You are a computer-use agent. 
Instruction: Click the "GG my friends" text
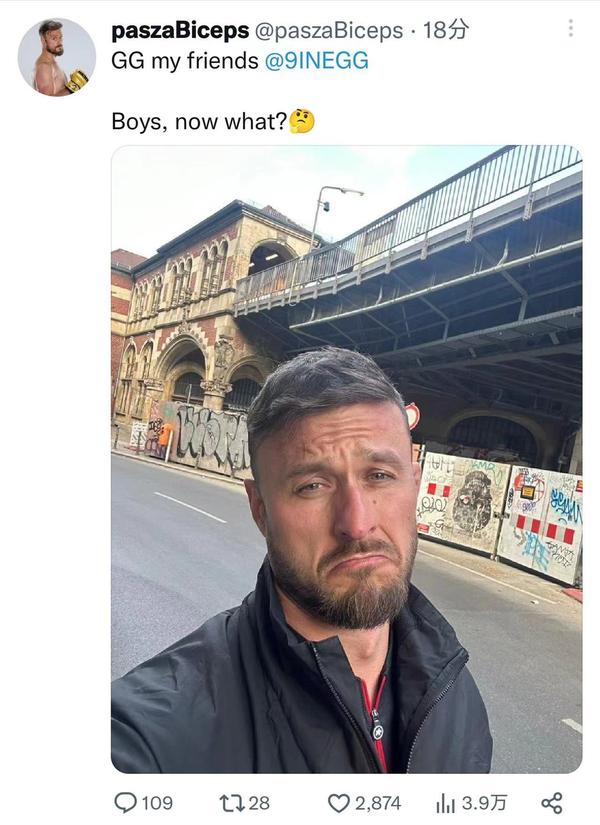[184, 61]
